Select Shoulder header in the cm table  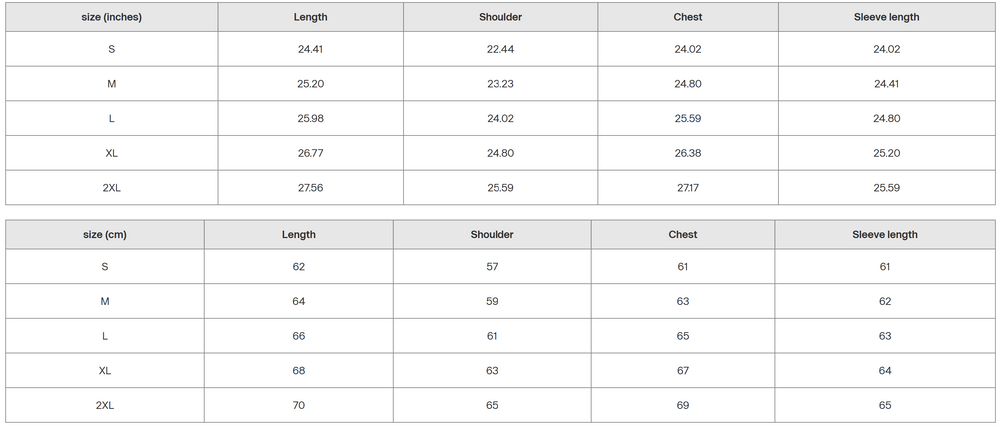pyautogui.click(x=492, y=235)
